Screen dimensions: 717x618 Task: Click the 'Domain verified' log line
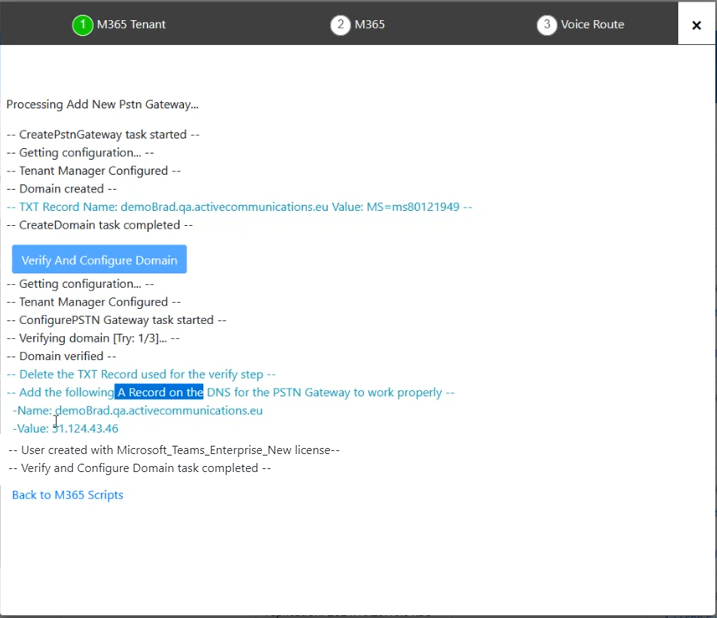61,356
